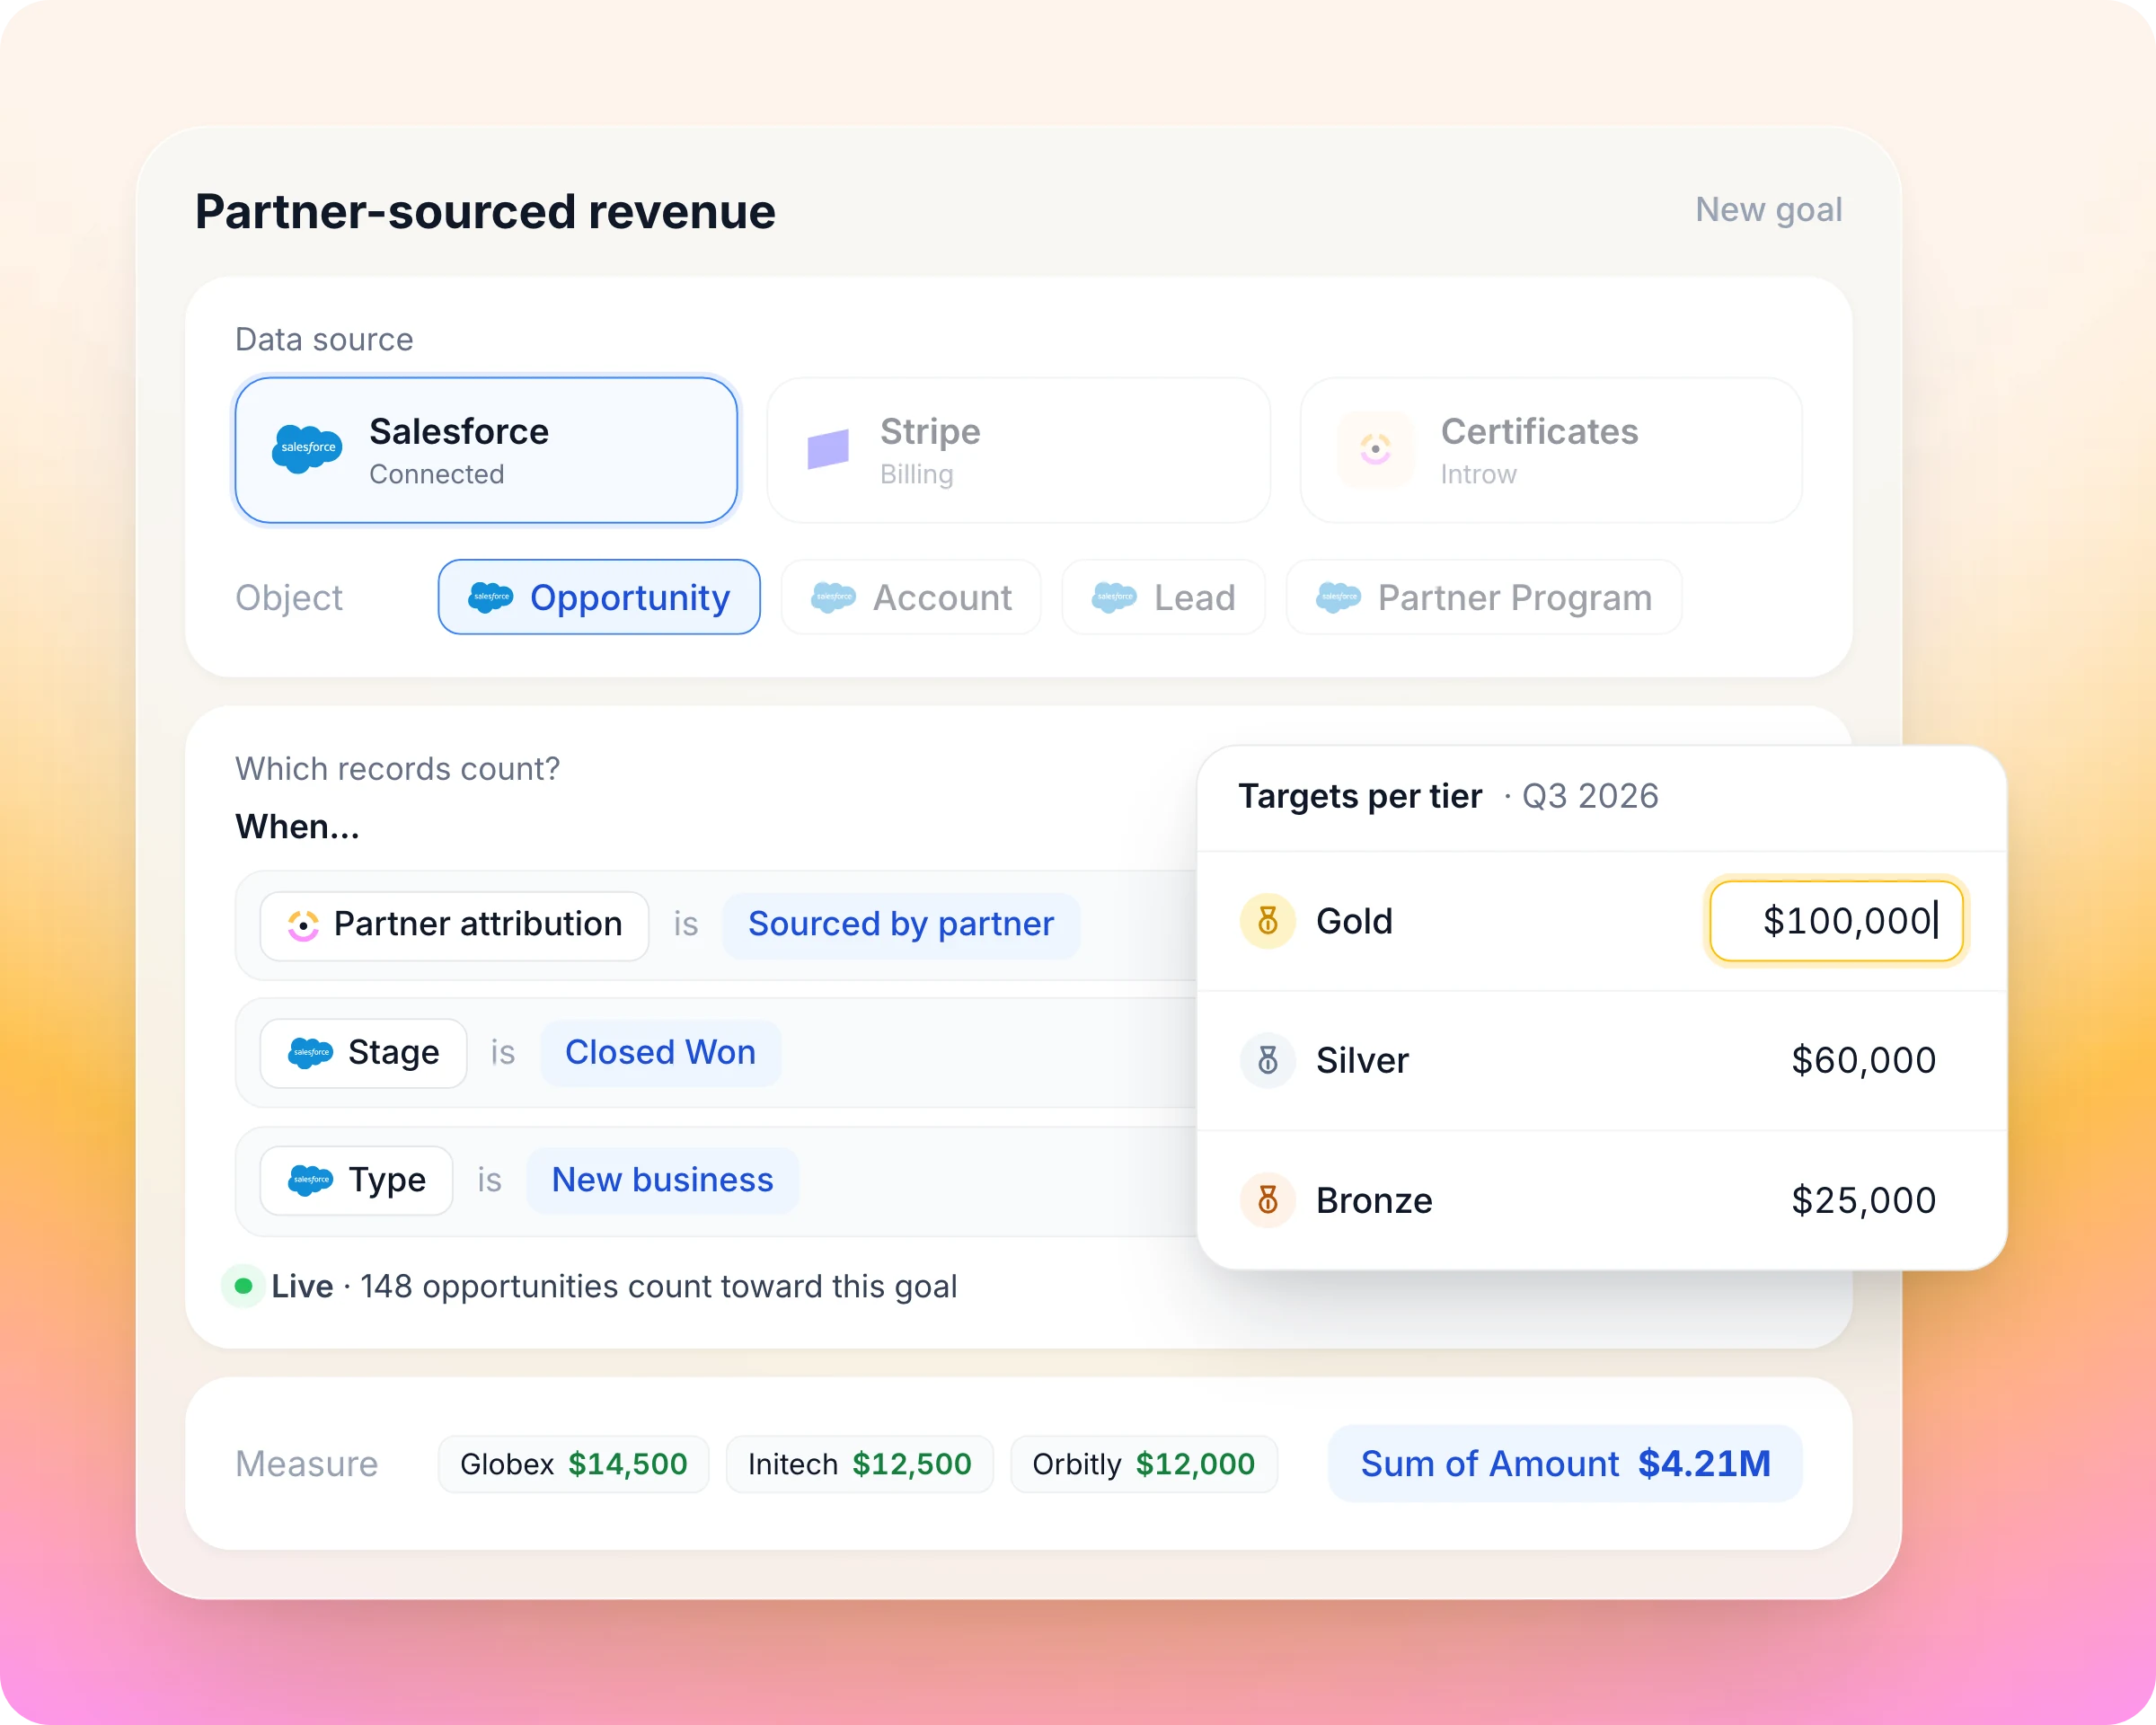Viewport: 2156px width, 1725px height.
Task: Select Certificates Introw data source card
Action: (x=1551, y=450)
